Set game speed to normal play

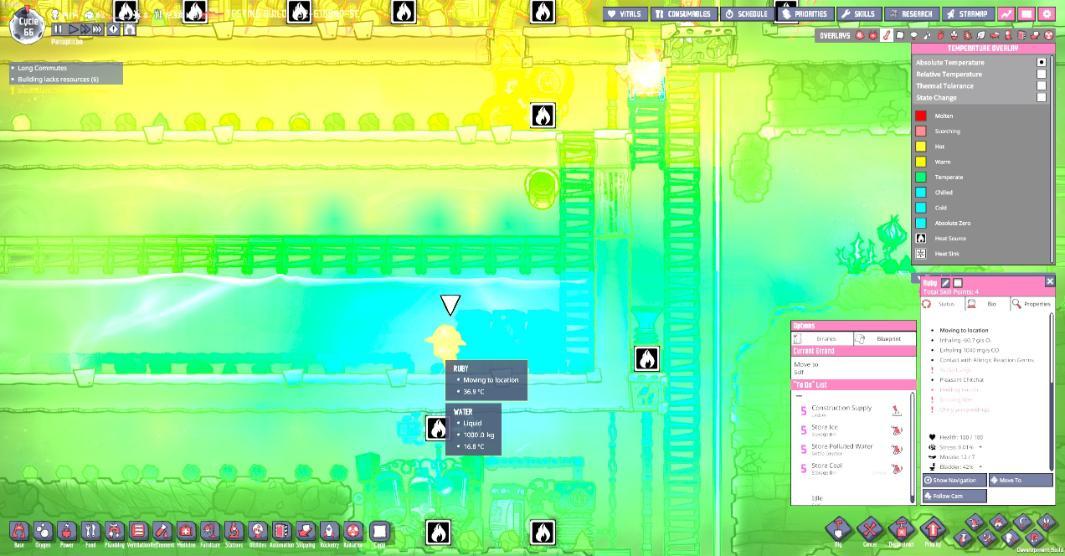point(73,29)
